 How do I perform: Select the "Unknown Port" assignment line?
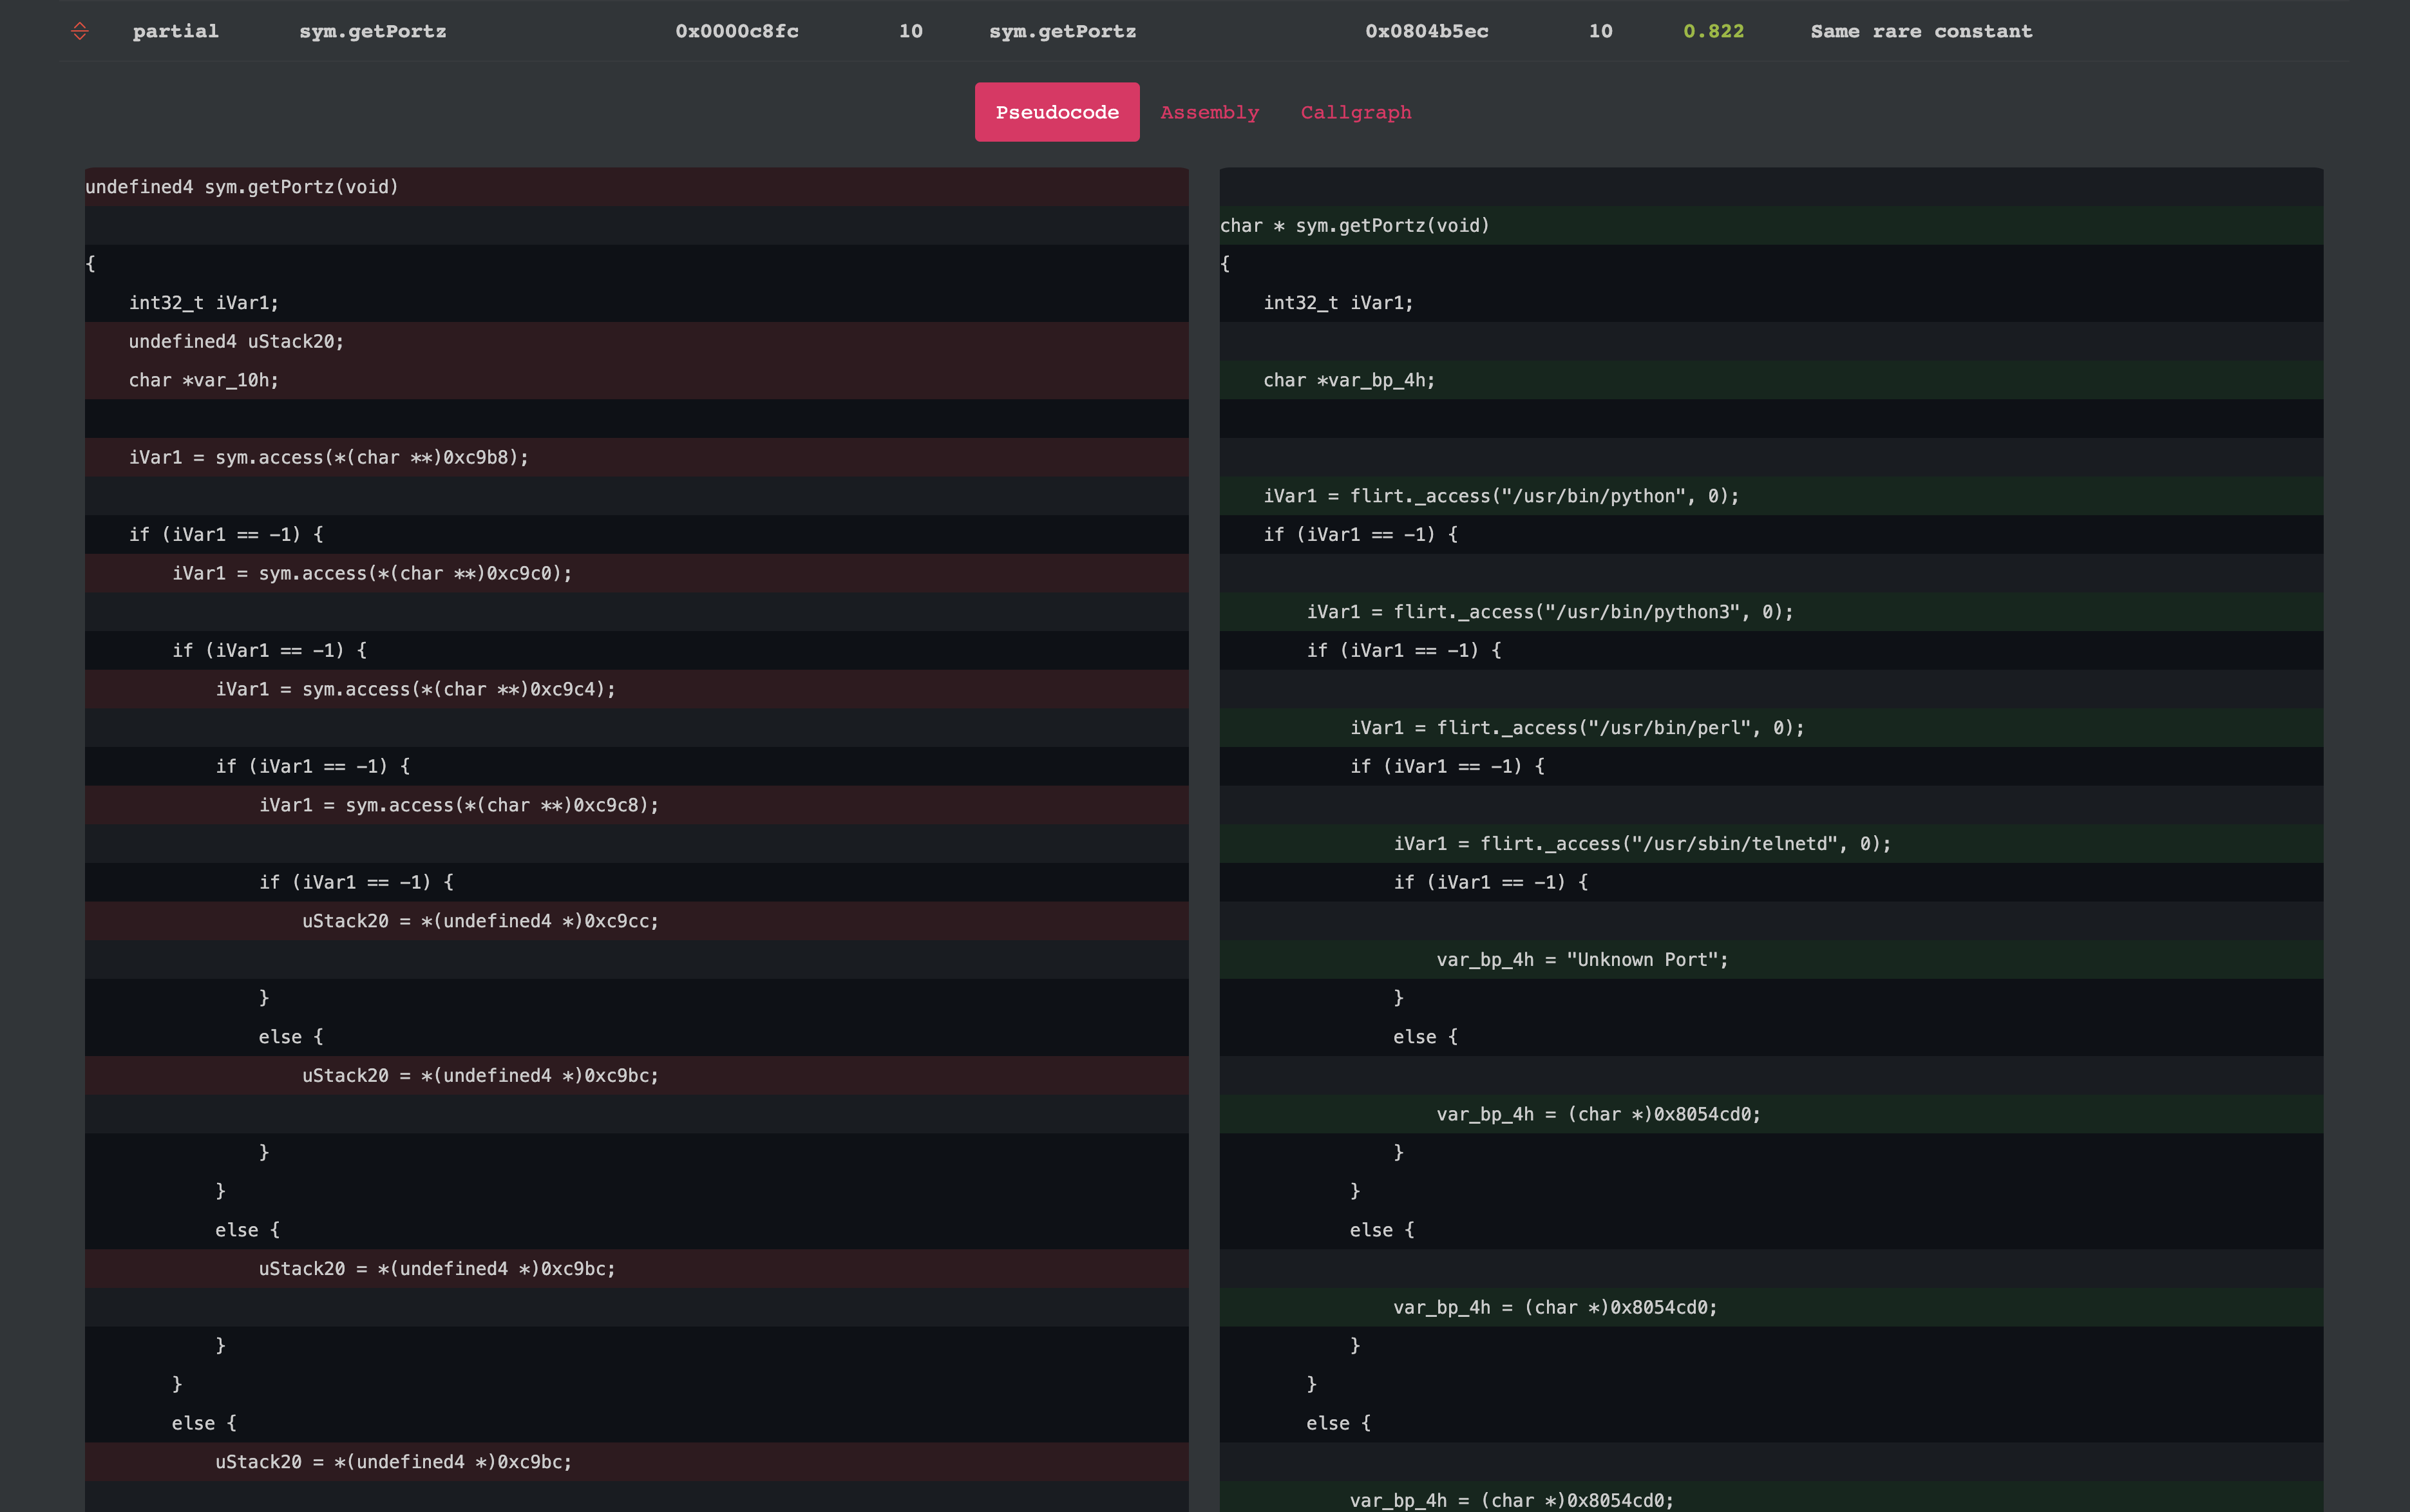[1581, 960]
